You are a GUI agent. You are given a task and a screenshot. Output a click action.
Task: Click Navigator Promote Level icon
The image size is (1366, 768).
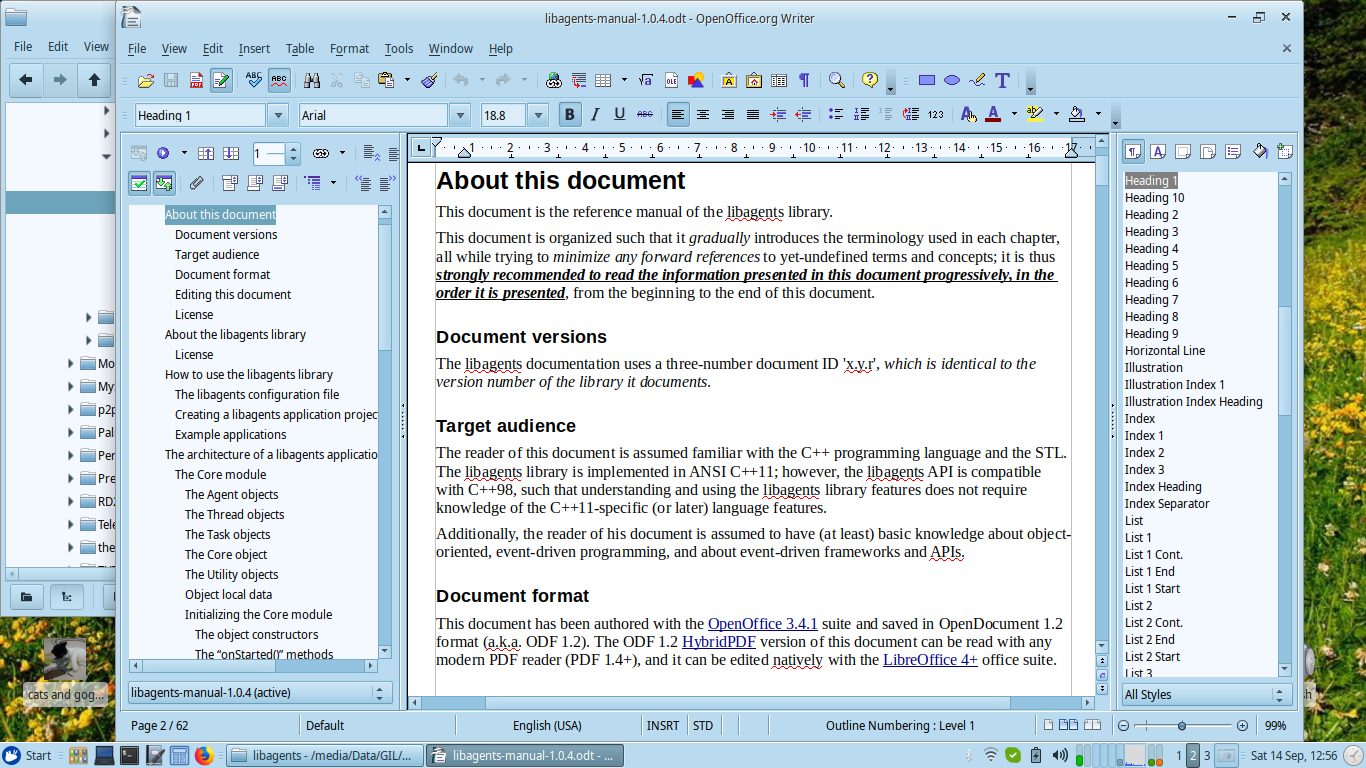pyautogui.click(x=363, y=183)
